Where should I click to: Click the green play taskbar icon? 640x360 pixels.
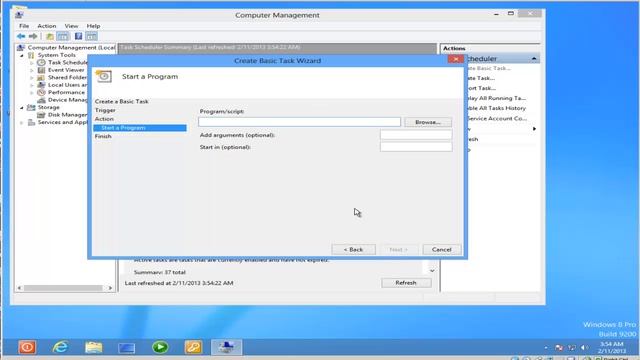(160, 347)
